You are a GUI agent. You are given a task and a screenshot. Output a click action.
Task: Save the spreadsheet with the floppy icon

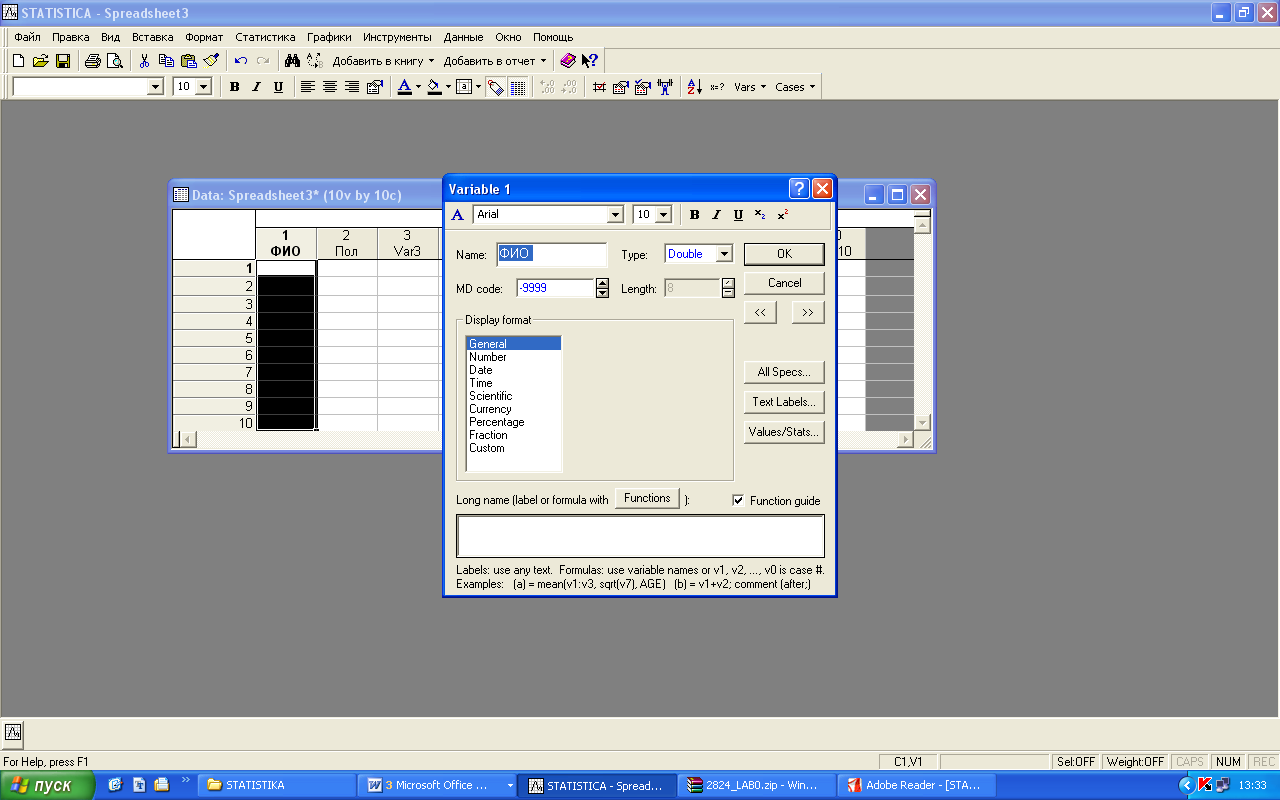point(62,61)
